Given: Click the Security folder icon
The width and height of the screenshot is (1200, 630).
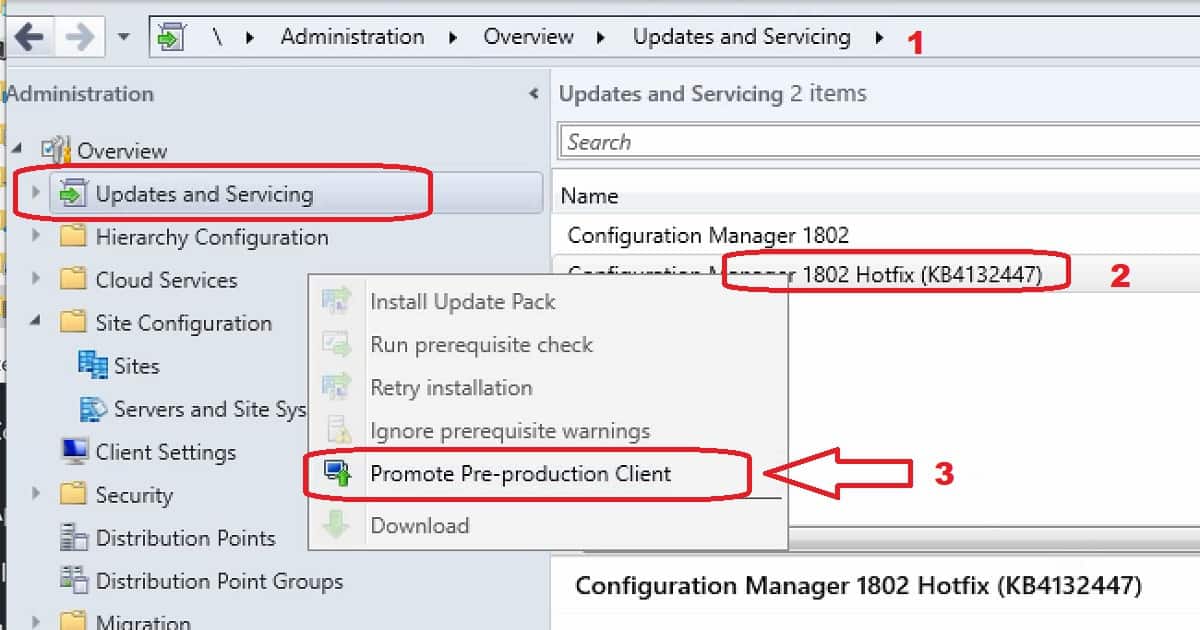Looking at the screenshot, I should pos(73,494).
